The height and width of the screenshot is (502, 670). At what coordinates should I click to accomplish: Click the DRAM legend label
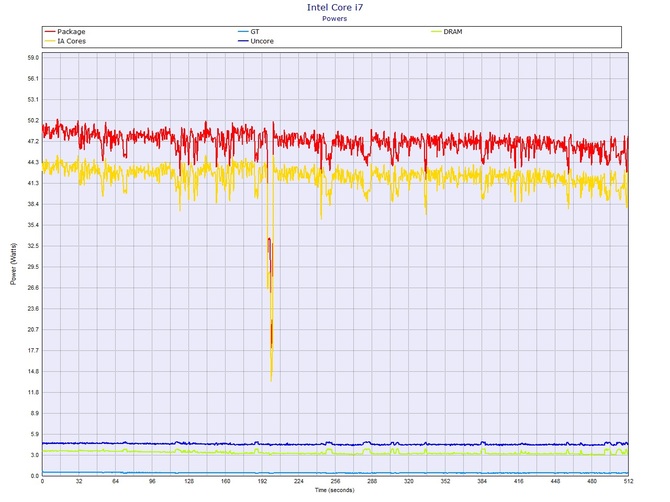tap(453, 32)
